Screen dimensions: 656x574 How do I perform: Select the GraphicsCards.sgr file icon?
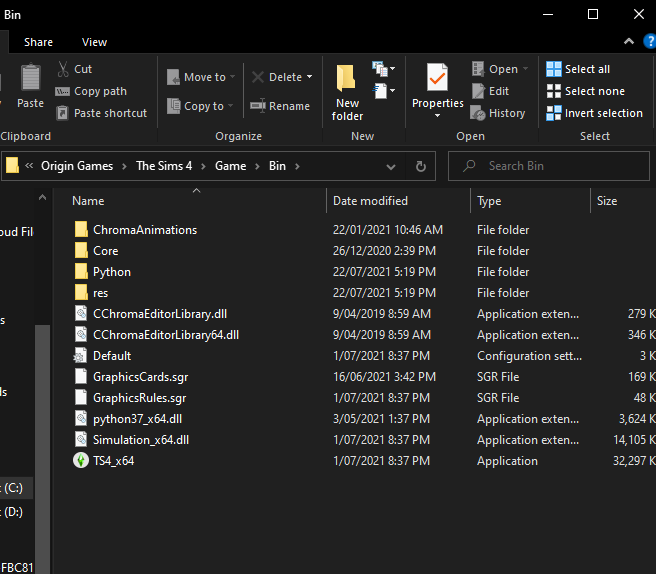tap(81, 377)
